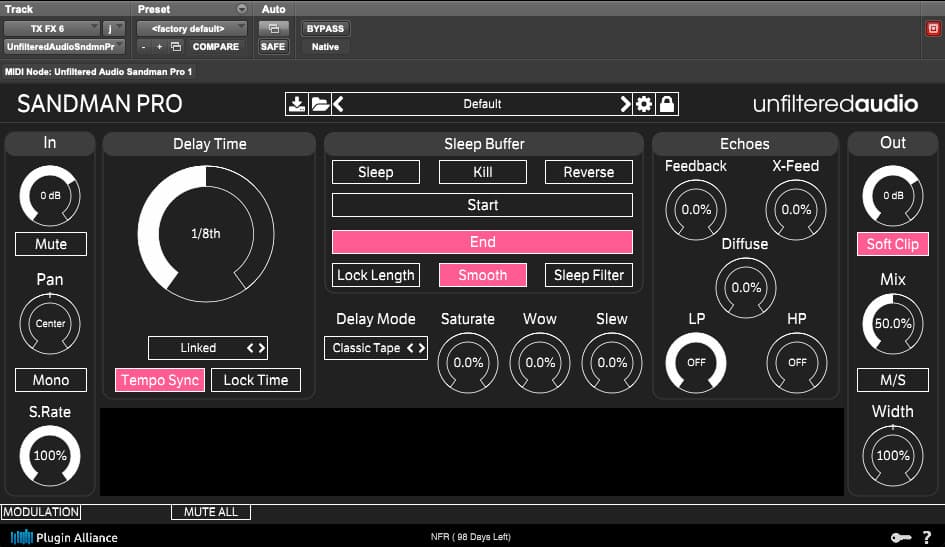The width and height of the screenshot is (945, 547).
Task: Open help with the question mark icon
Action: (927, 537)
